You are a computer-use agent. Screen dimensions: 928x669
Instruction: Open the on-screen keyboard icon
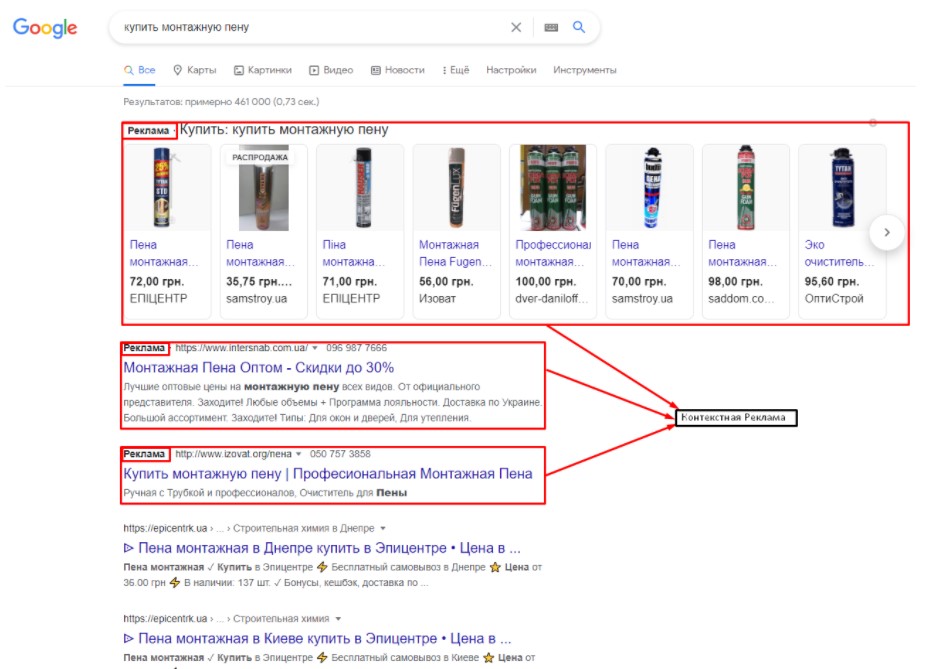pyautogui.click(x=551, y=27)
